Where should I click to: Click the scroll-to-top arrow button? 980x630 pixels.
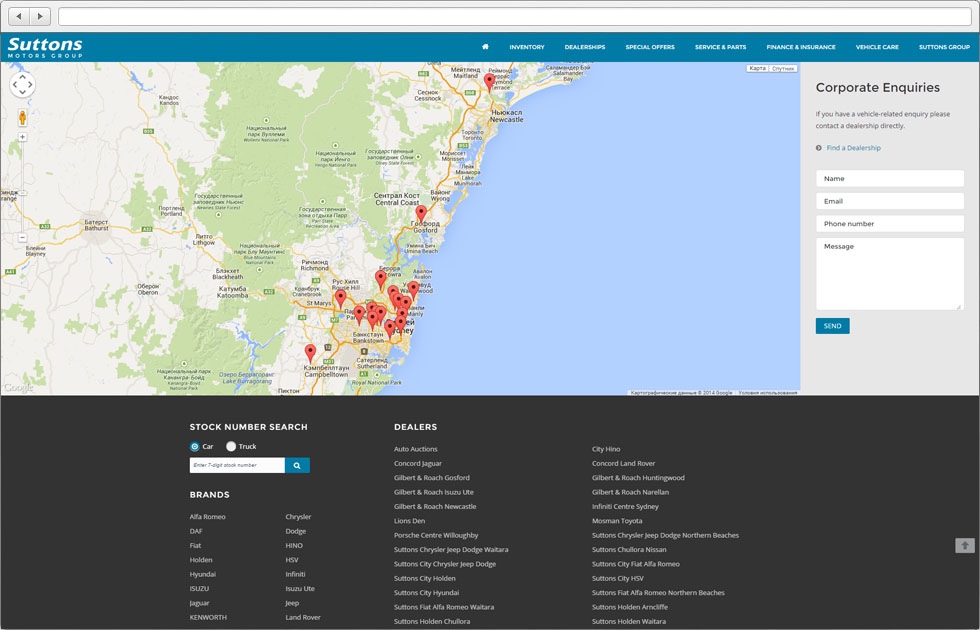point(964,545)
